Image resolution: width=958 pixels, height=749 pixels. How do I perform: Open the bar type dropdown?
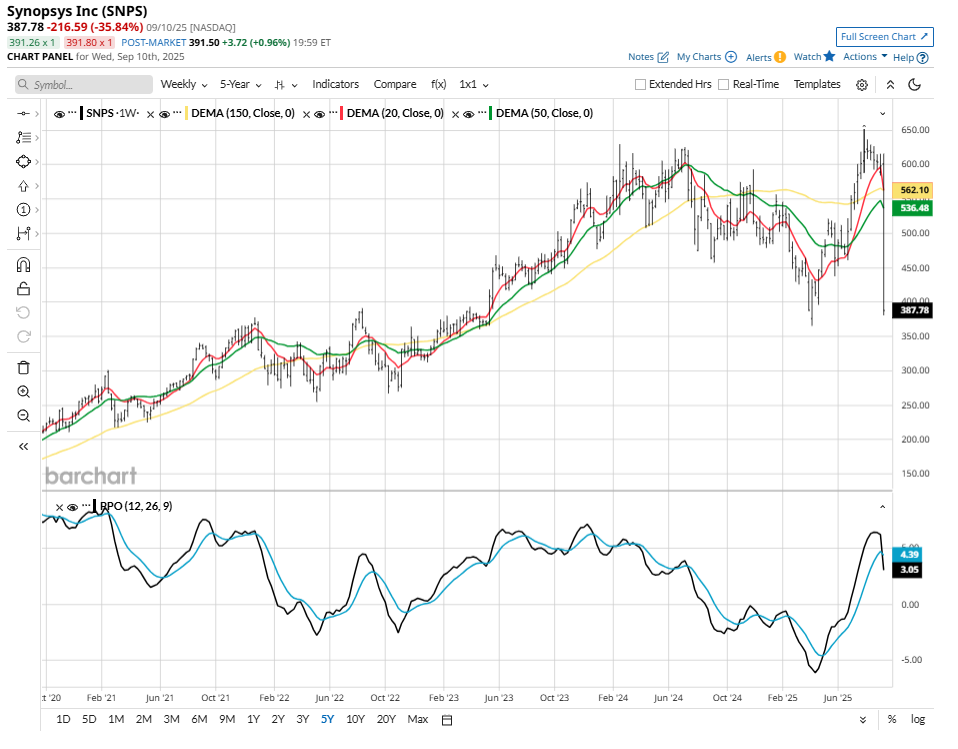[x=286, y=85]
